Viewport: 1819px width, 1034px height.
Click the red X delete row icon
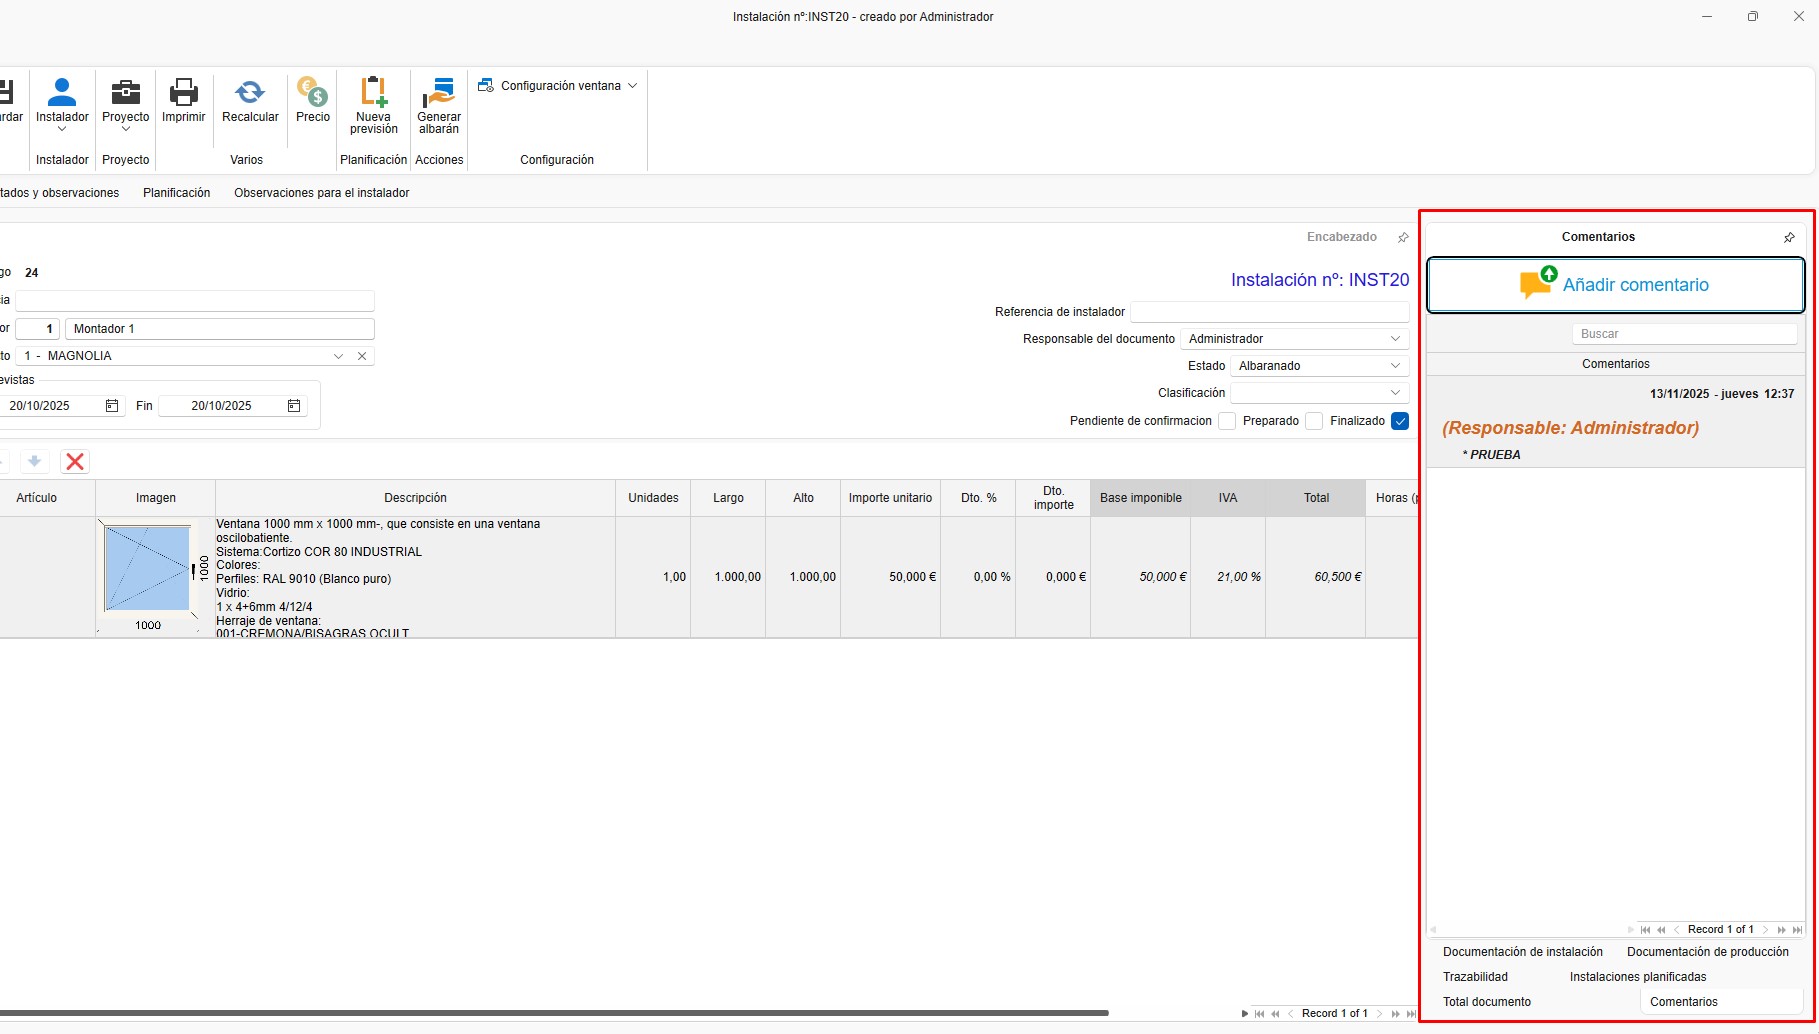click(75, 461)
